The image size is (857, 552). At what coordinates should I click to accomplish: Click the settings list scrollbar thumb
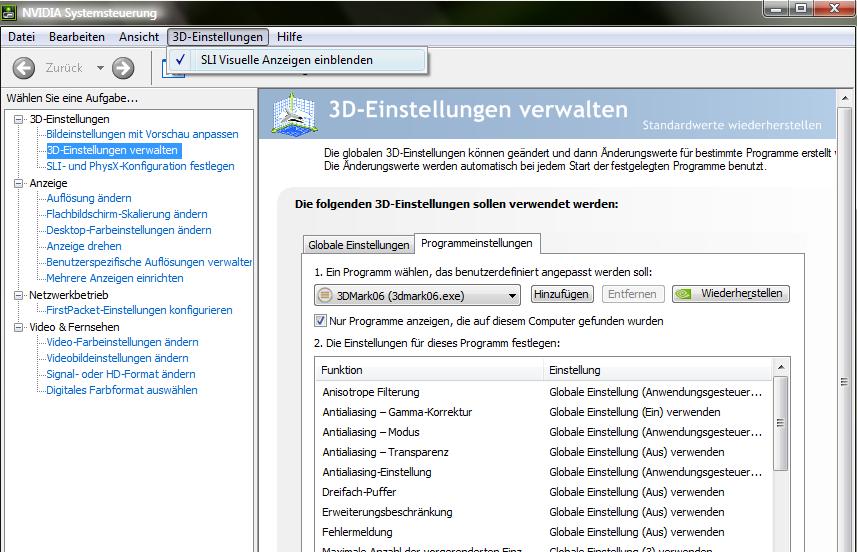[x=780, y=424]
